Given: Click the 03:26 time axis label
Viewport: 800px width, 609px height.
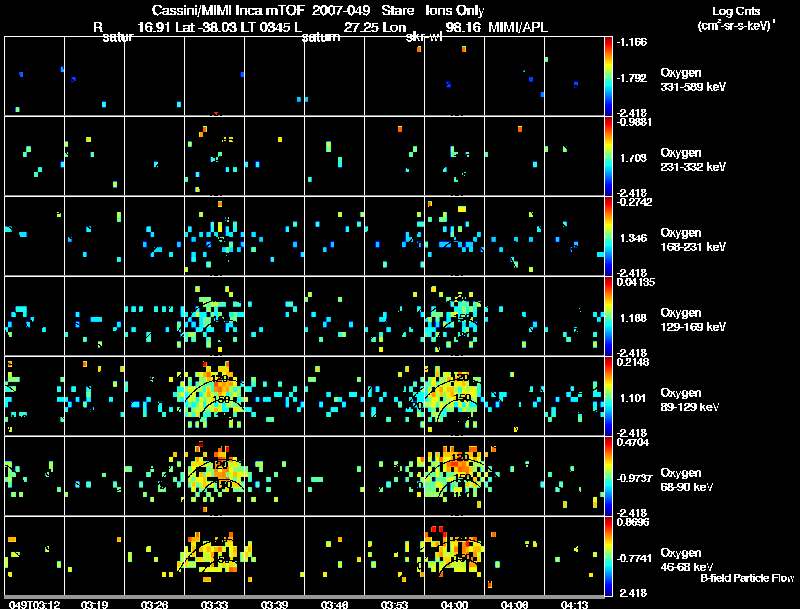Looking at the screenshot, I should [x=155, y=604].
